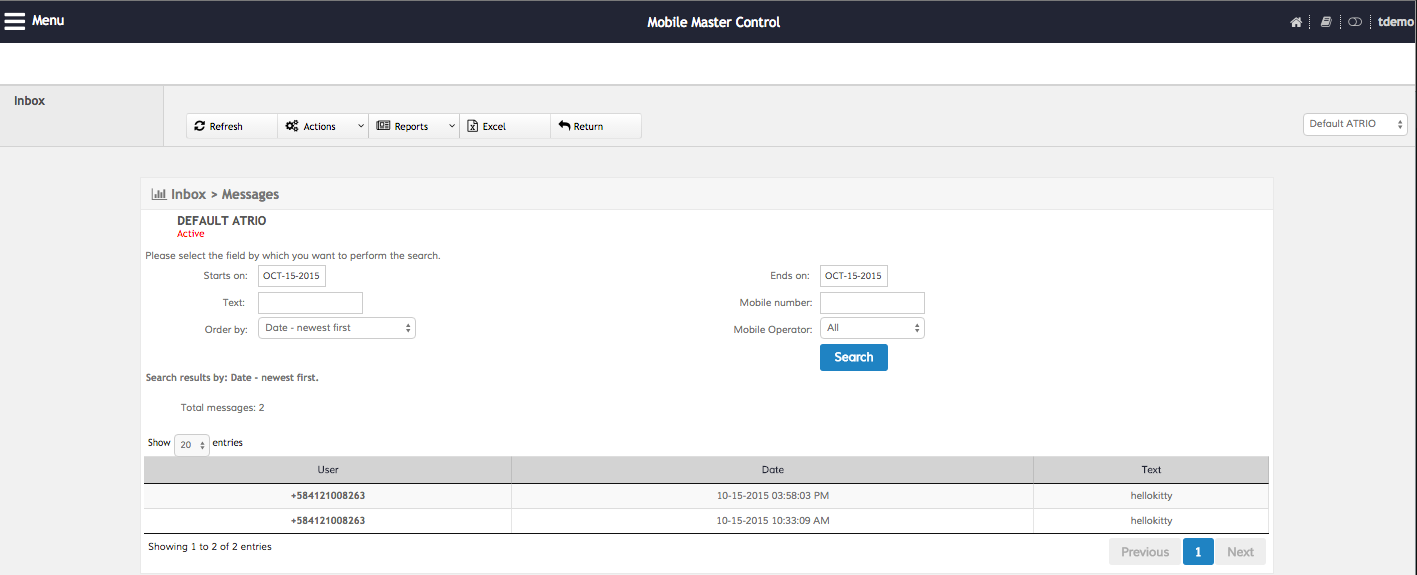Click the Mobile number input field
Image resolution: width=1417 pixels, height=575 pixels.
tap(872, 303)
